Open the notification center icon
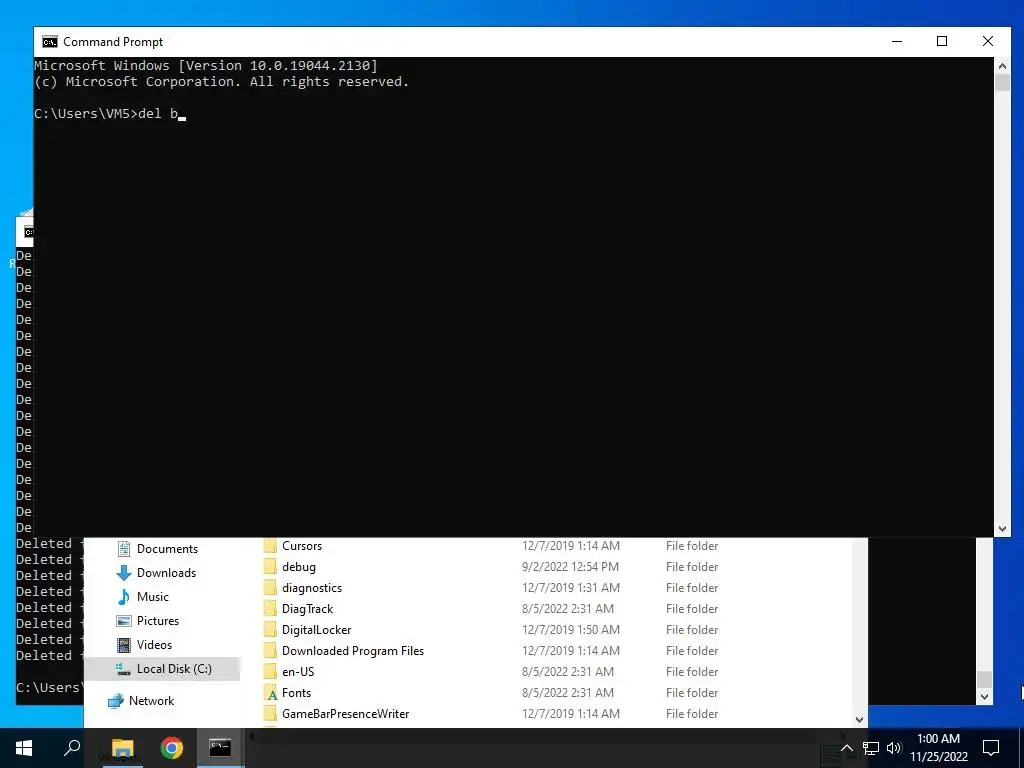The height and width of the screenshot is (768, 1024). [991, 748]
